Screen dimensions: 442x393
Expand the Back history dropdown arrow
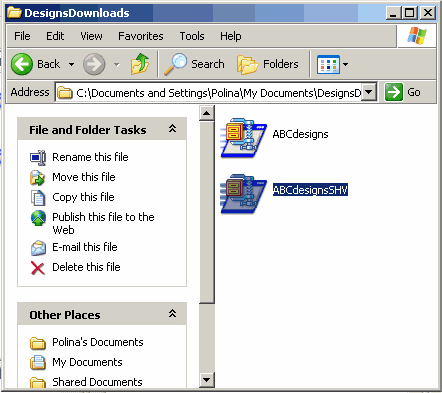pos(71,64)
